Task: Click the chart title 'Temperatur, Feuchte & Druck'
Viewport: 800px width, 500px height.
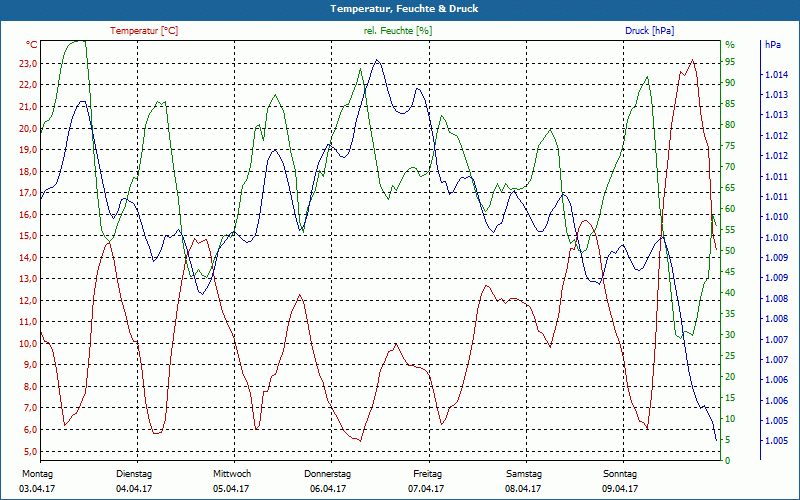Action: point(404,9)
